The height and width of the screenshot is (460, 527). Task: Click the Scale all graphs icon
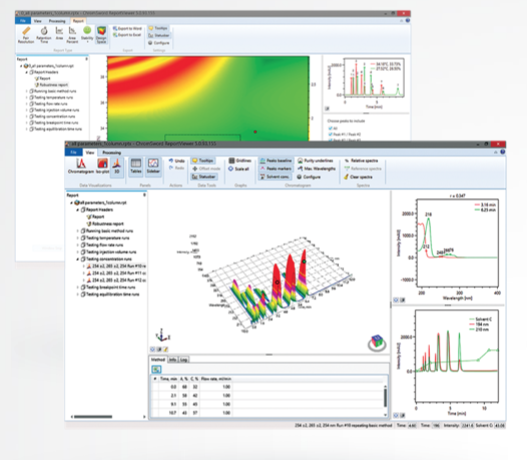[x=239, y=169]
